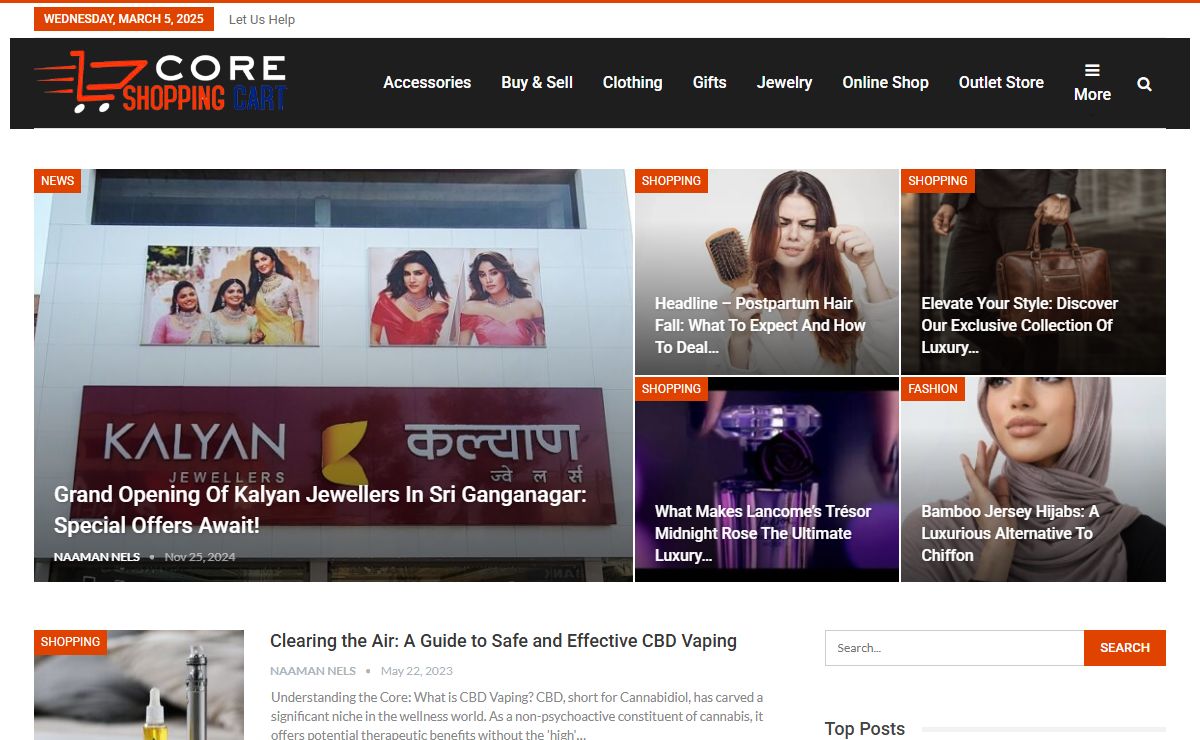Viewport: 1200px width, 740px height.
Task: Open Lancome Trésor Midnight Rose article
Action: 763,533
